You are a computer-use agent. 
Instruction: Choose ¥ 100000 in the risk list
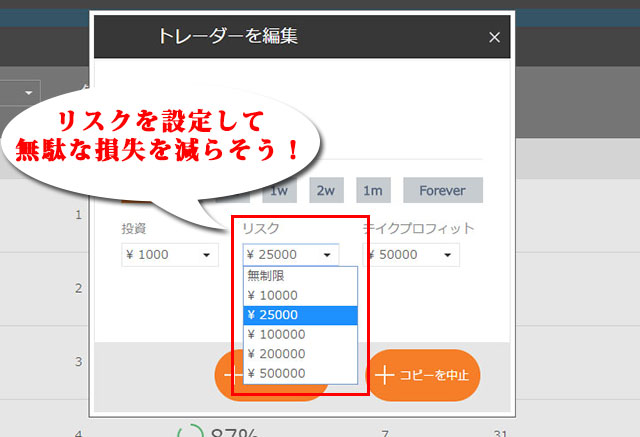pyautogui.click(x=300, y=335)
